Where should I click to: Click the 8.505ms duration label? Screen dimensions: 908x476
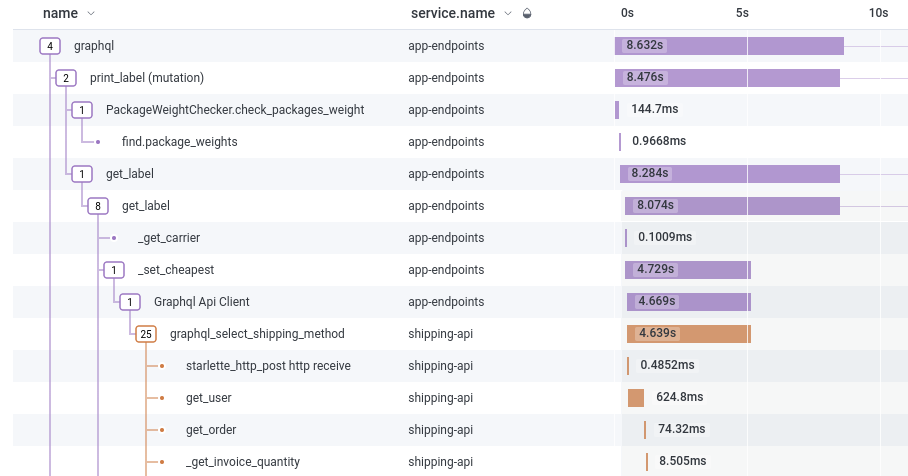pyautogui.click(x=682, y=461)
